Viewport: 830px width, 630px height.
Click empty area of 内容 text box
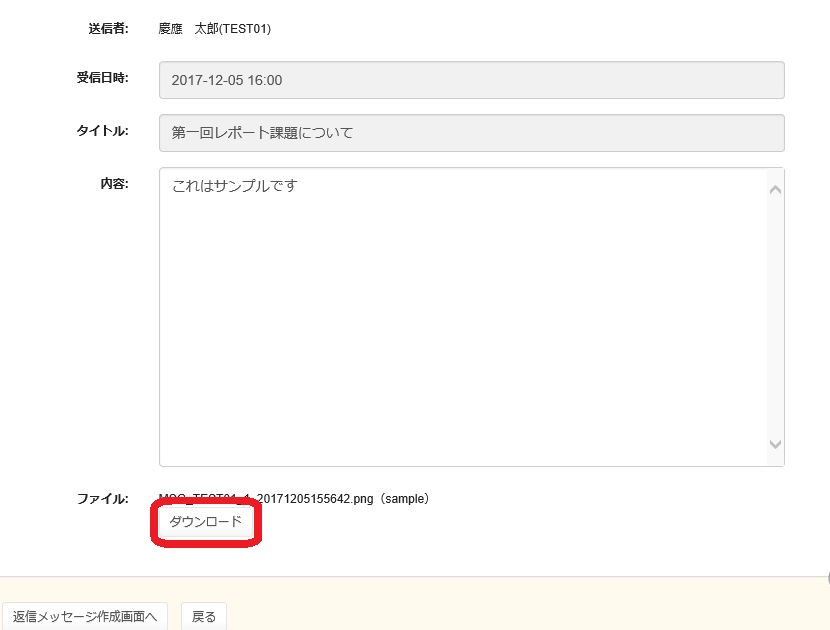coord(460,330)
